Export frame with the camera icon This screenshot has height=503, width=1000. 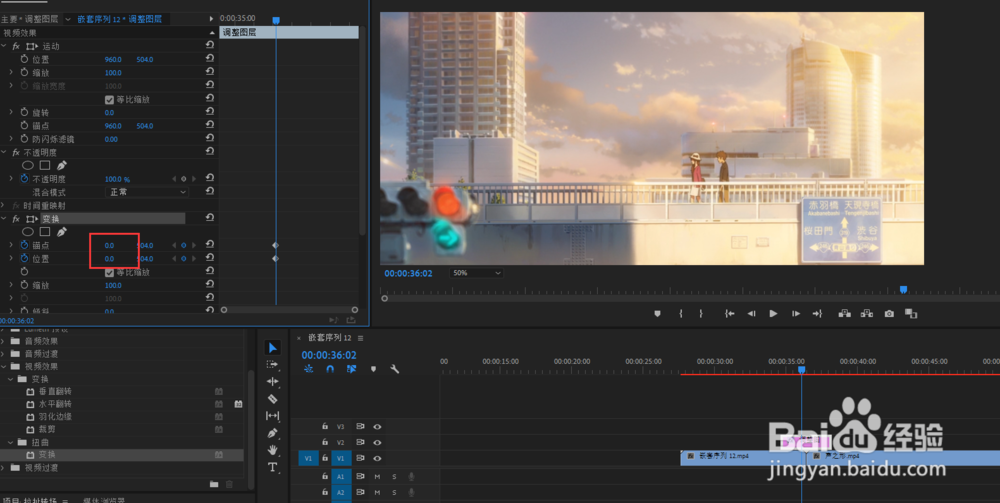tap(889, 314)
